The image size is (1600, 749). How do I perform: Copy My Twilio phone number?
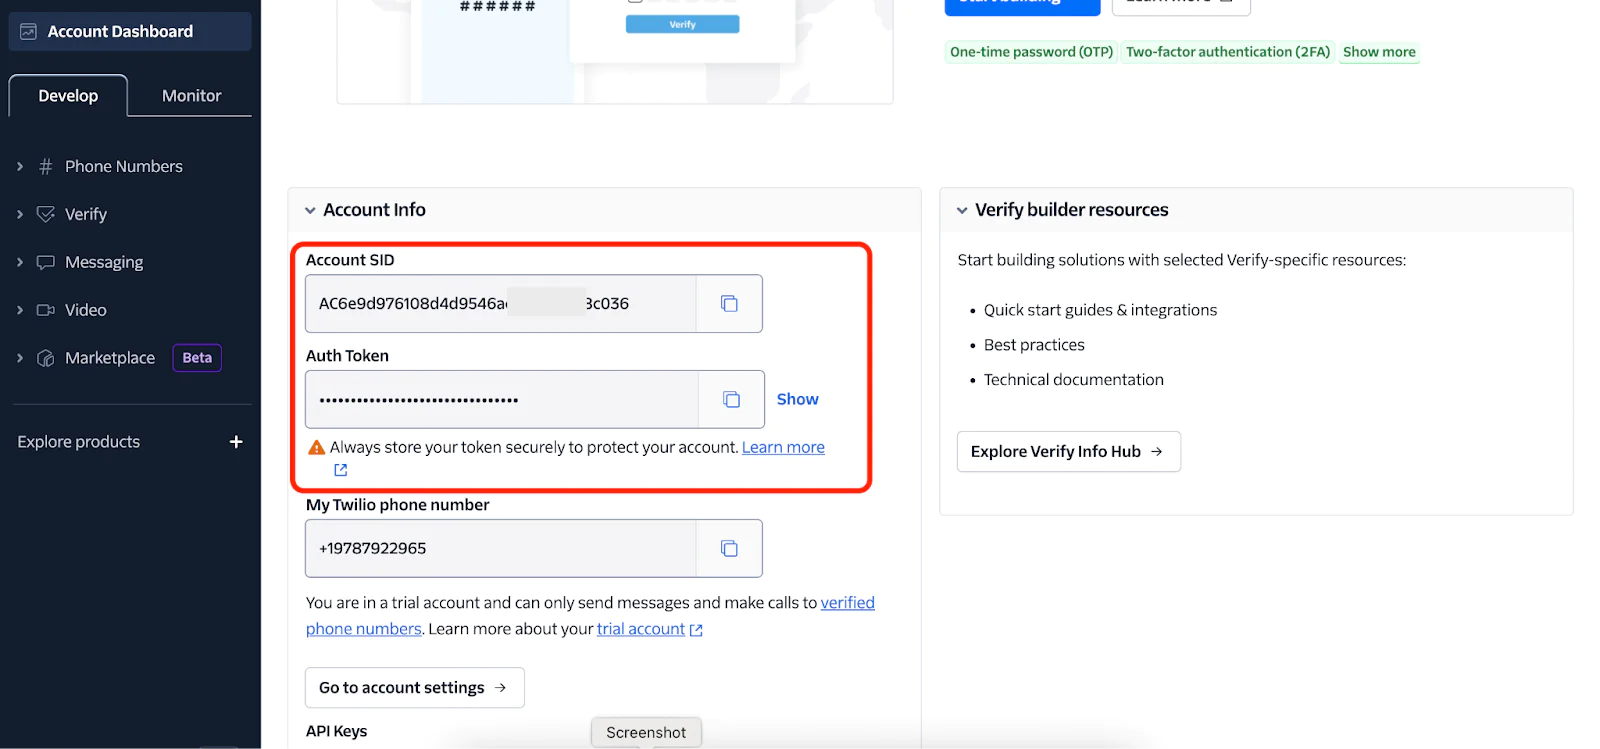(x=729, y=549)
